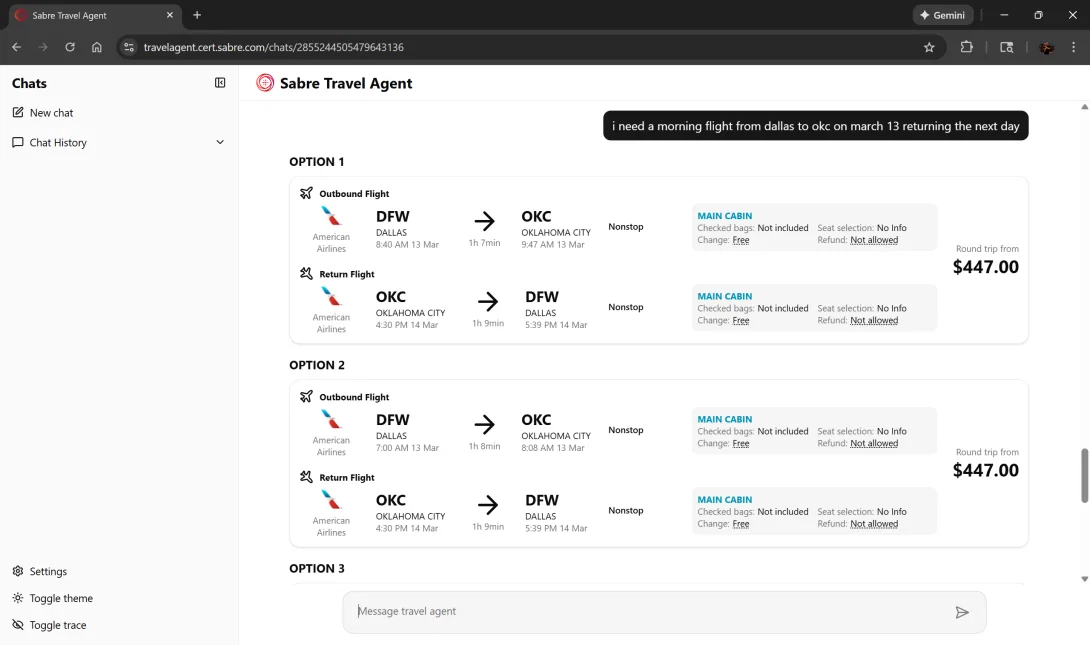Click 8:40 AM 13 Mar departure time
1090x645 pixels.
[407, 245]
